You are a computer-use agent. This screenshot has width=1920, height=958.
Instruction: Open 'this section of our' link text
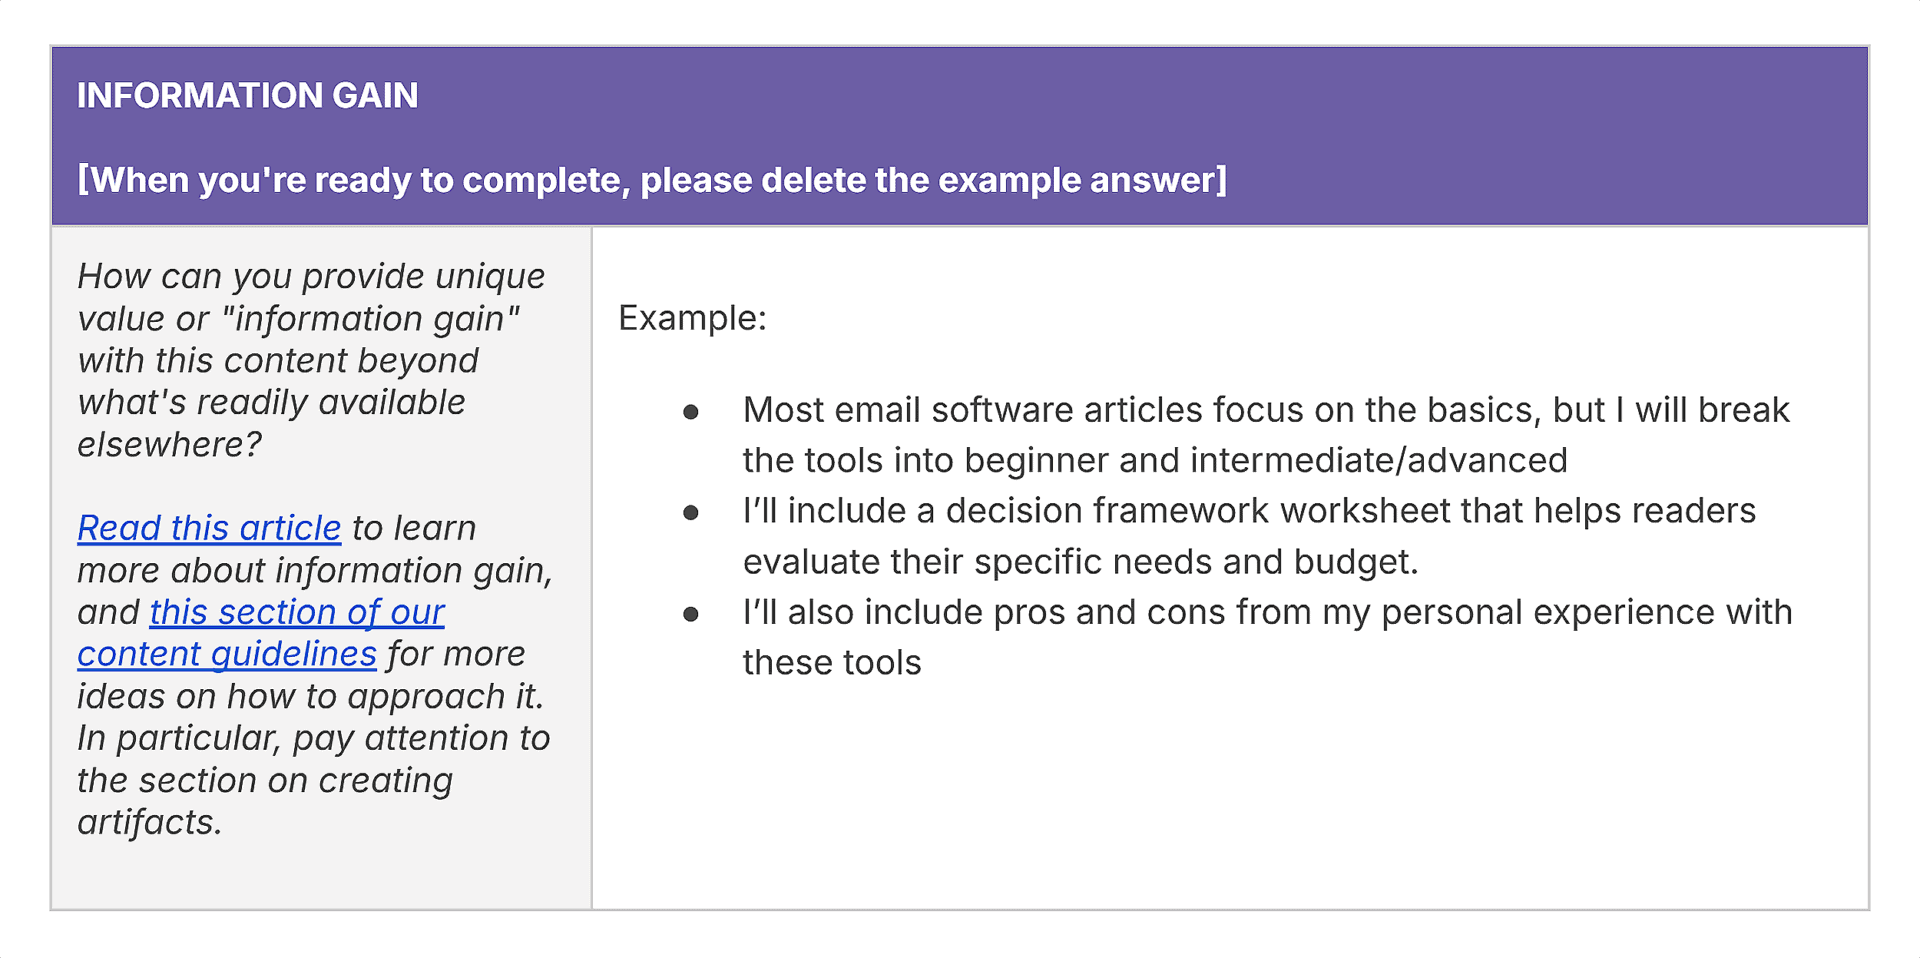coord(297,612)
